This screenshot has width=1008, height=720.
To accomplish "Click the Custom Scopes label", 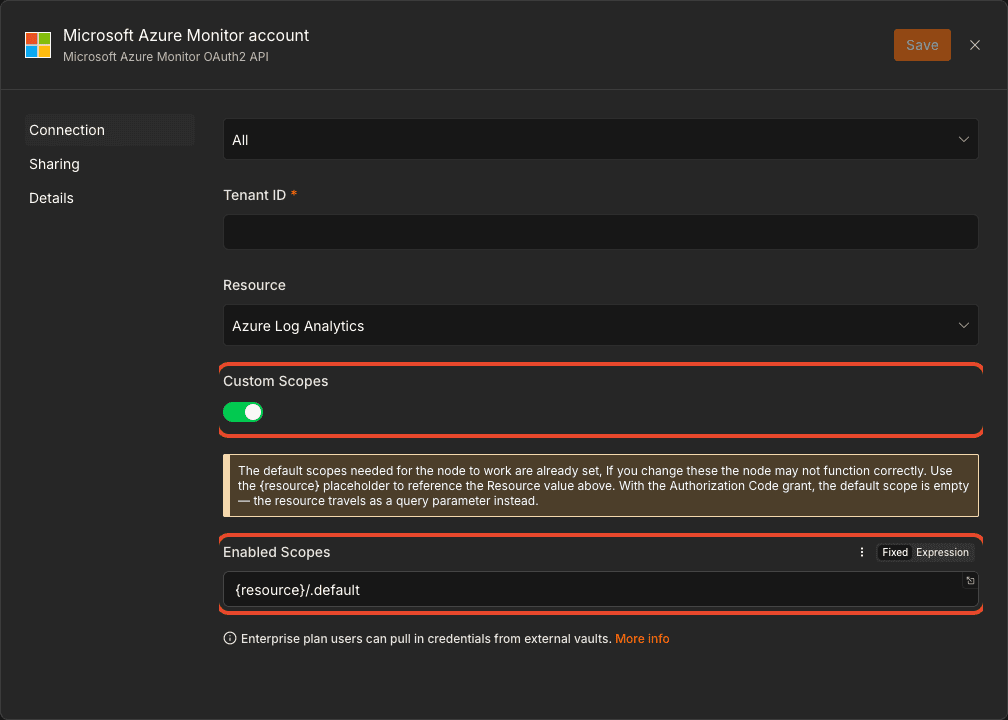I will [276, 381].
